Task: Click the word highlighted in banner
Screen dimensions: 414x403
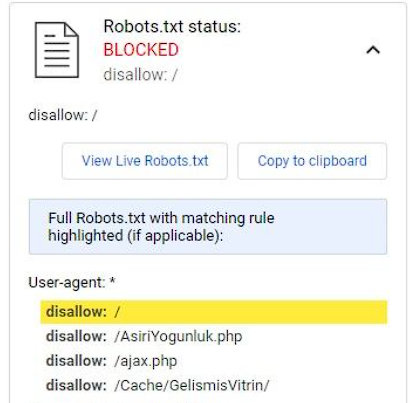Action: [x=86, y=236]
